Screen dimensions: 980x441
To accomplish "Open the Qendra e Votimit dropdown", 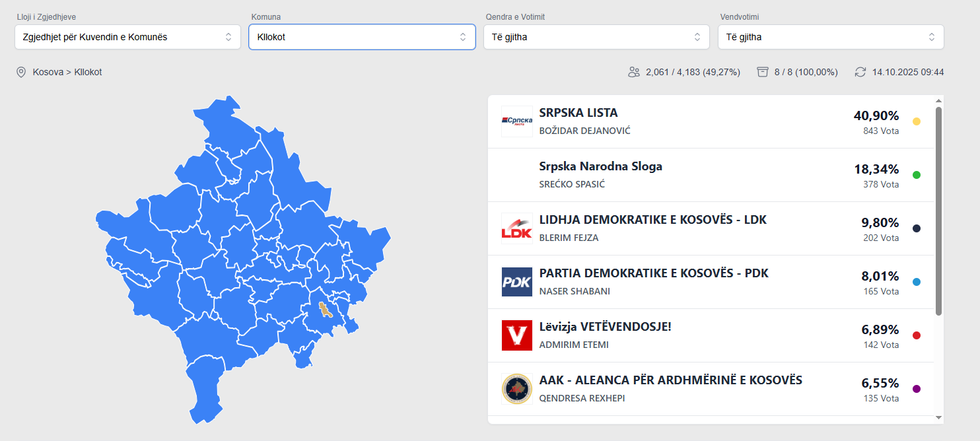I will click(x=595, y=37).
